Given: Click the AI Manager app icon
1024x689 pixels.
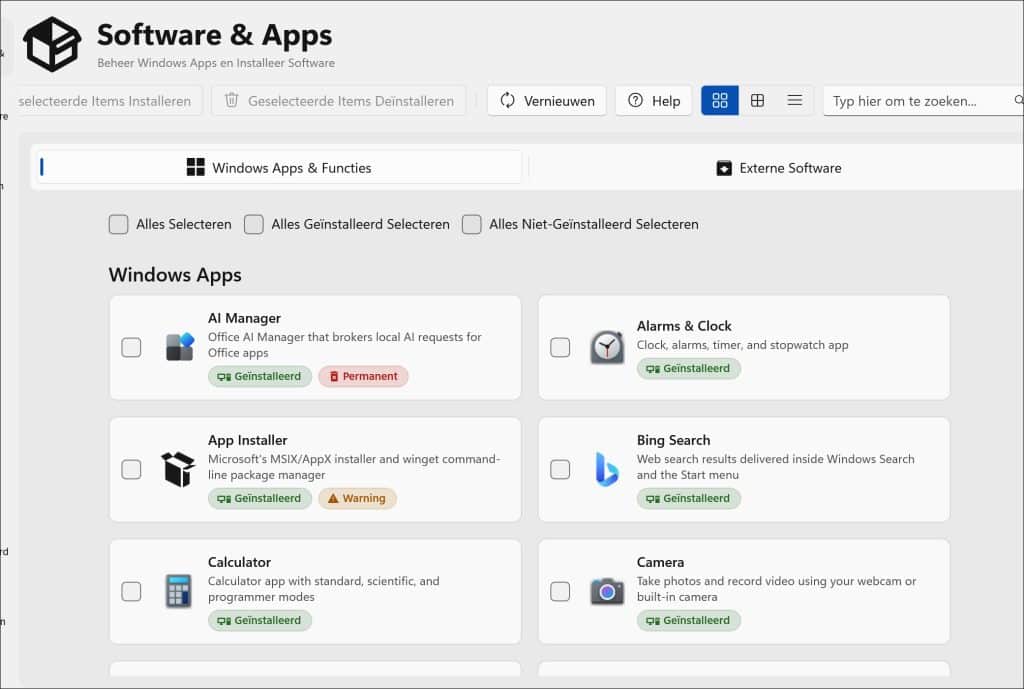Looking at the screenshot, I should click(180, 347).
